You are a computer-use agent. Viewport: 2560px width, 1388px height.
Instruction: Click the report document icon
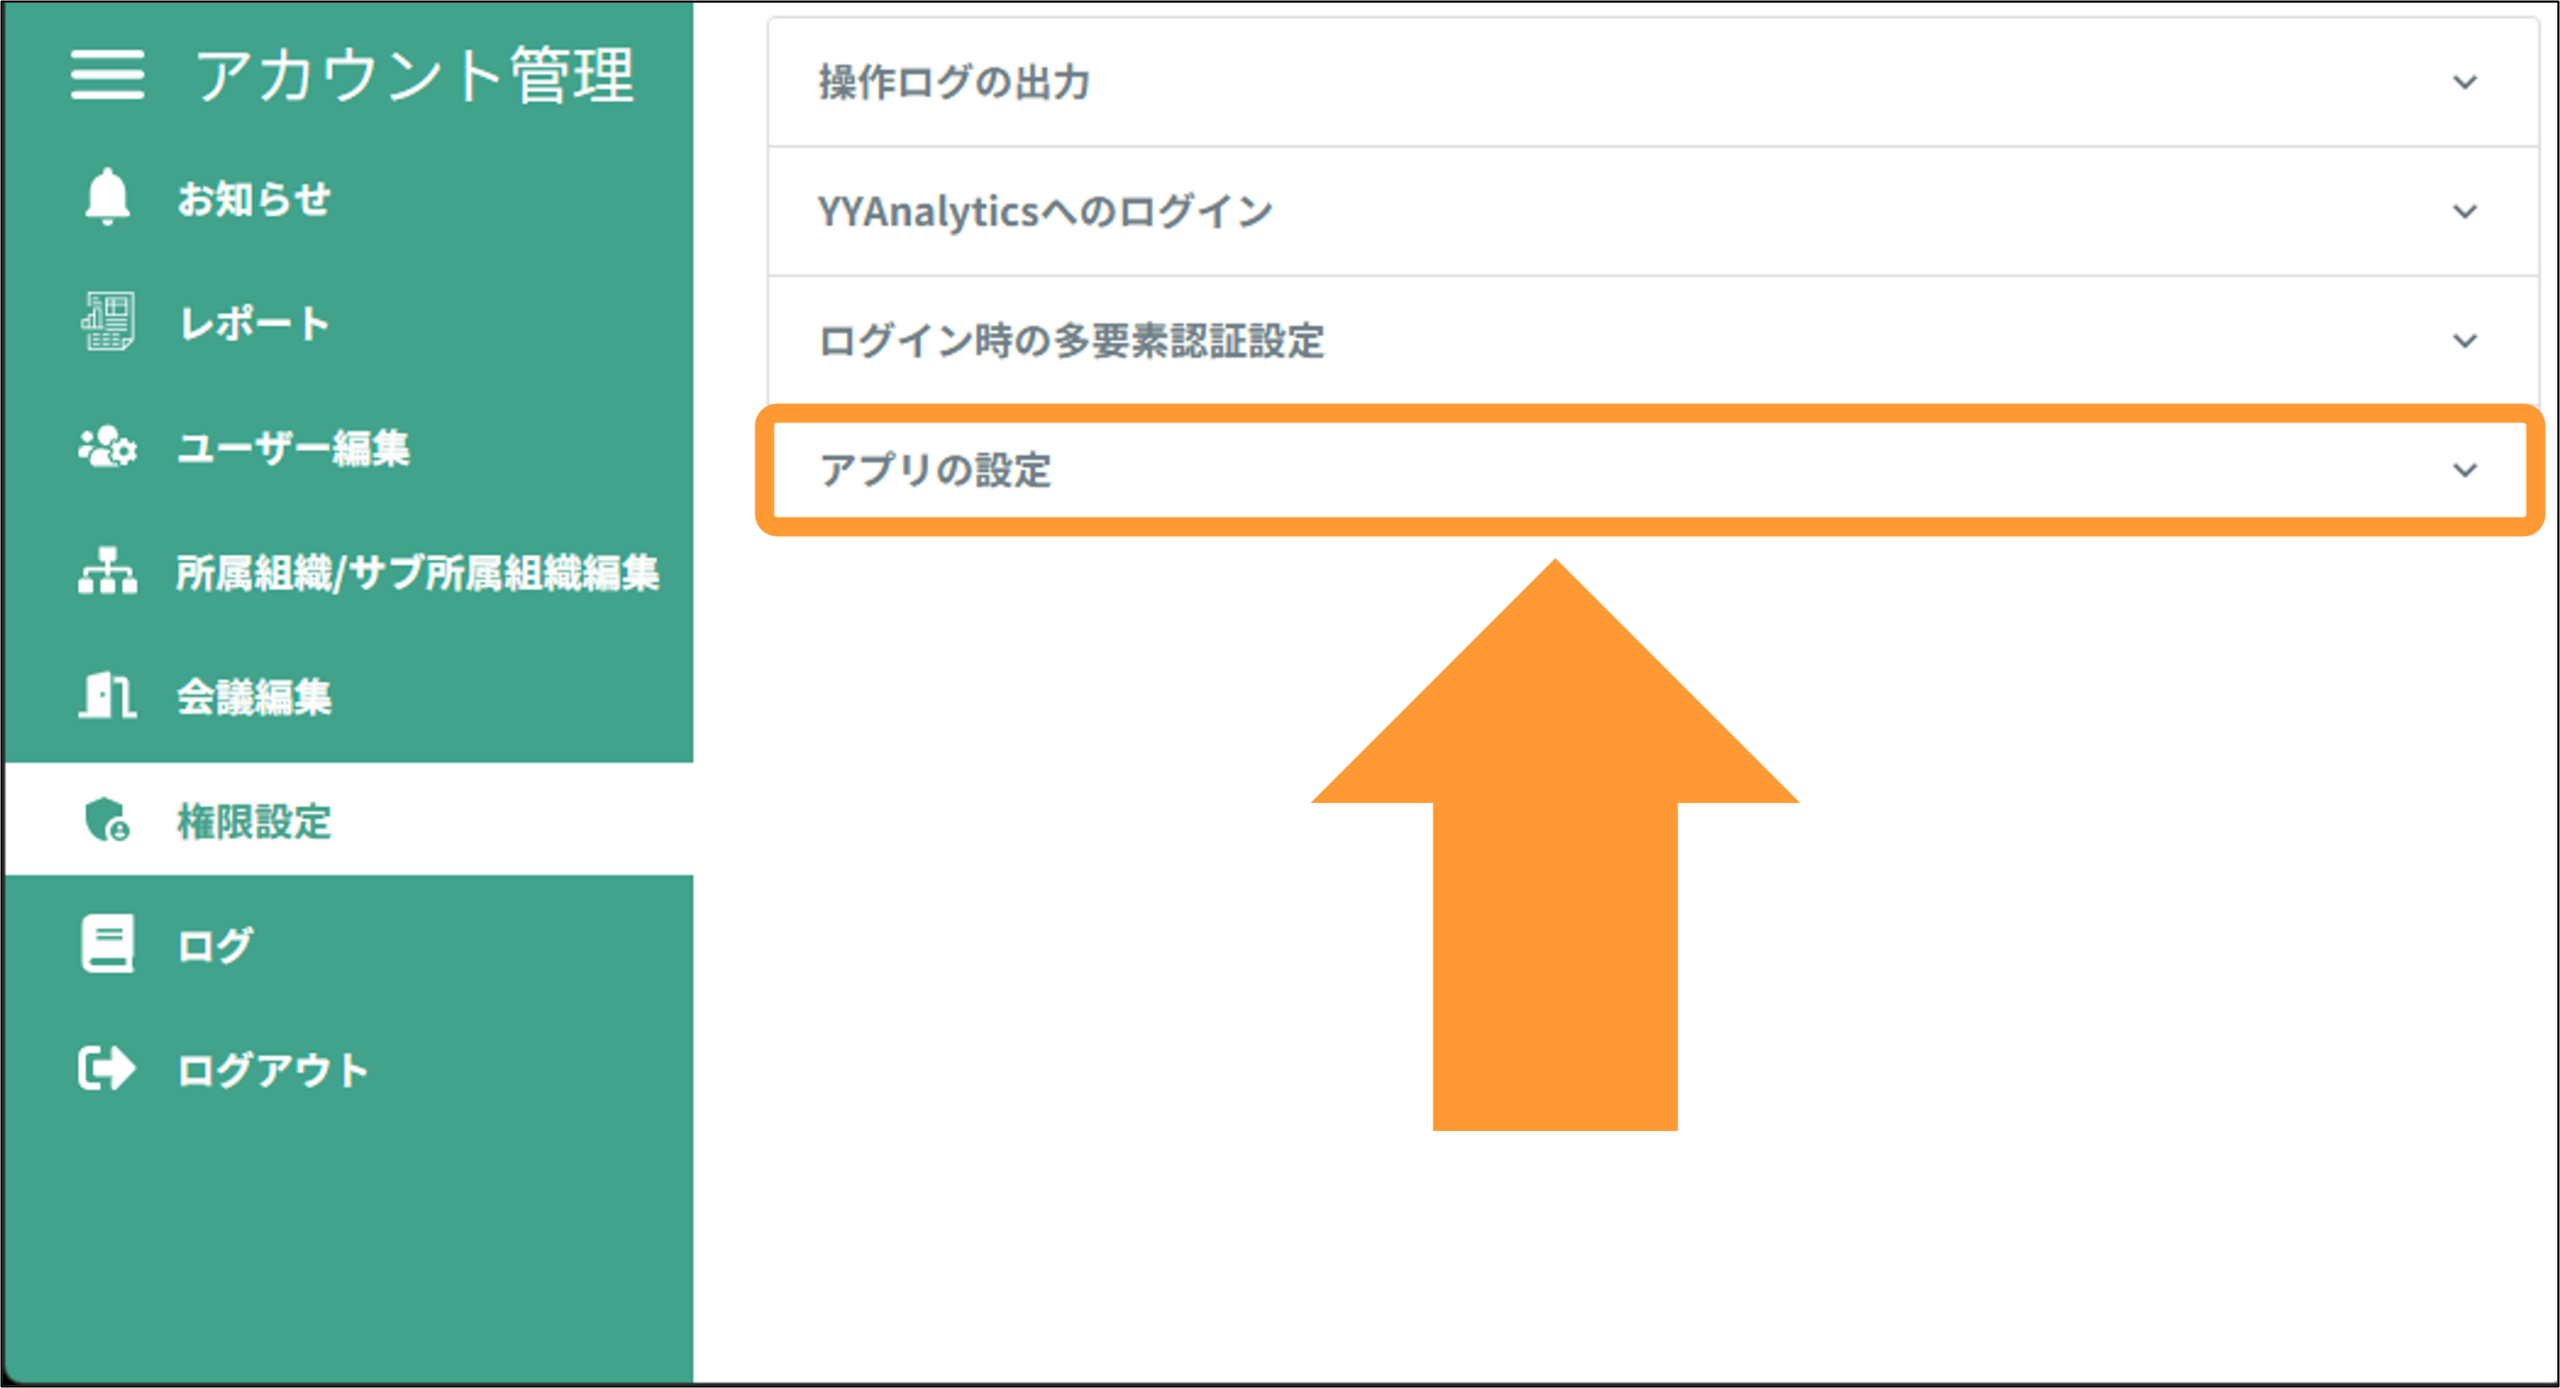pyautogui.click(x=107, y=321)
